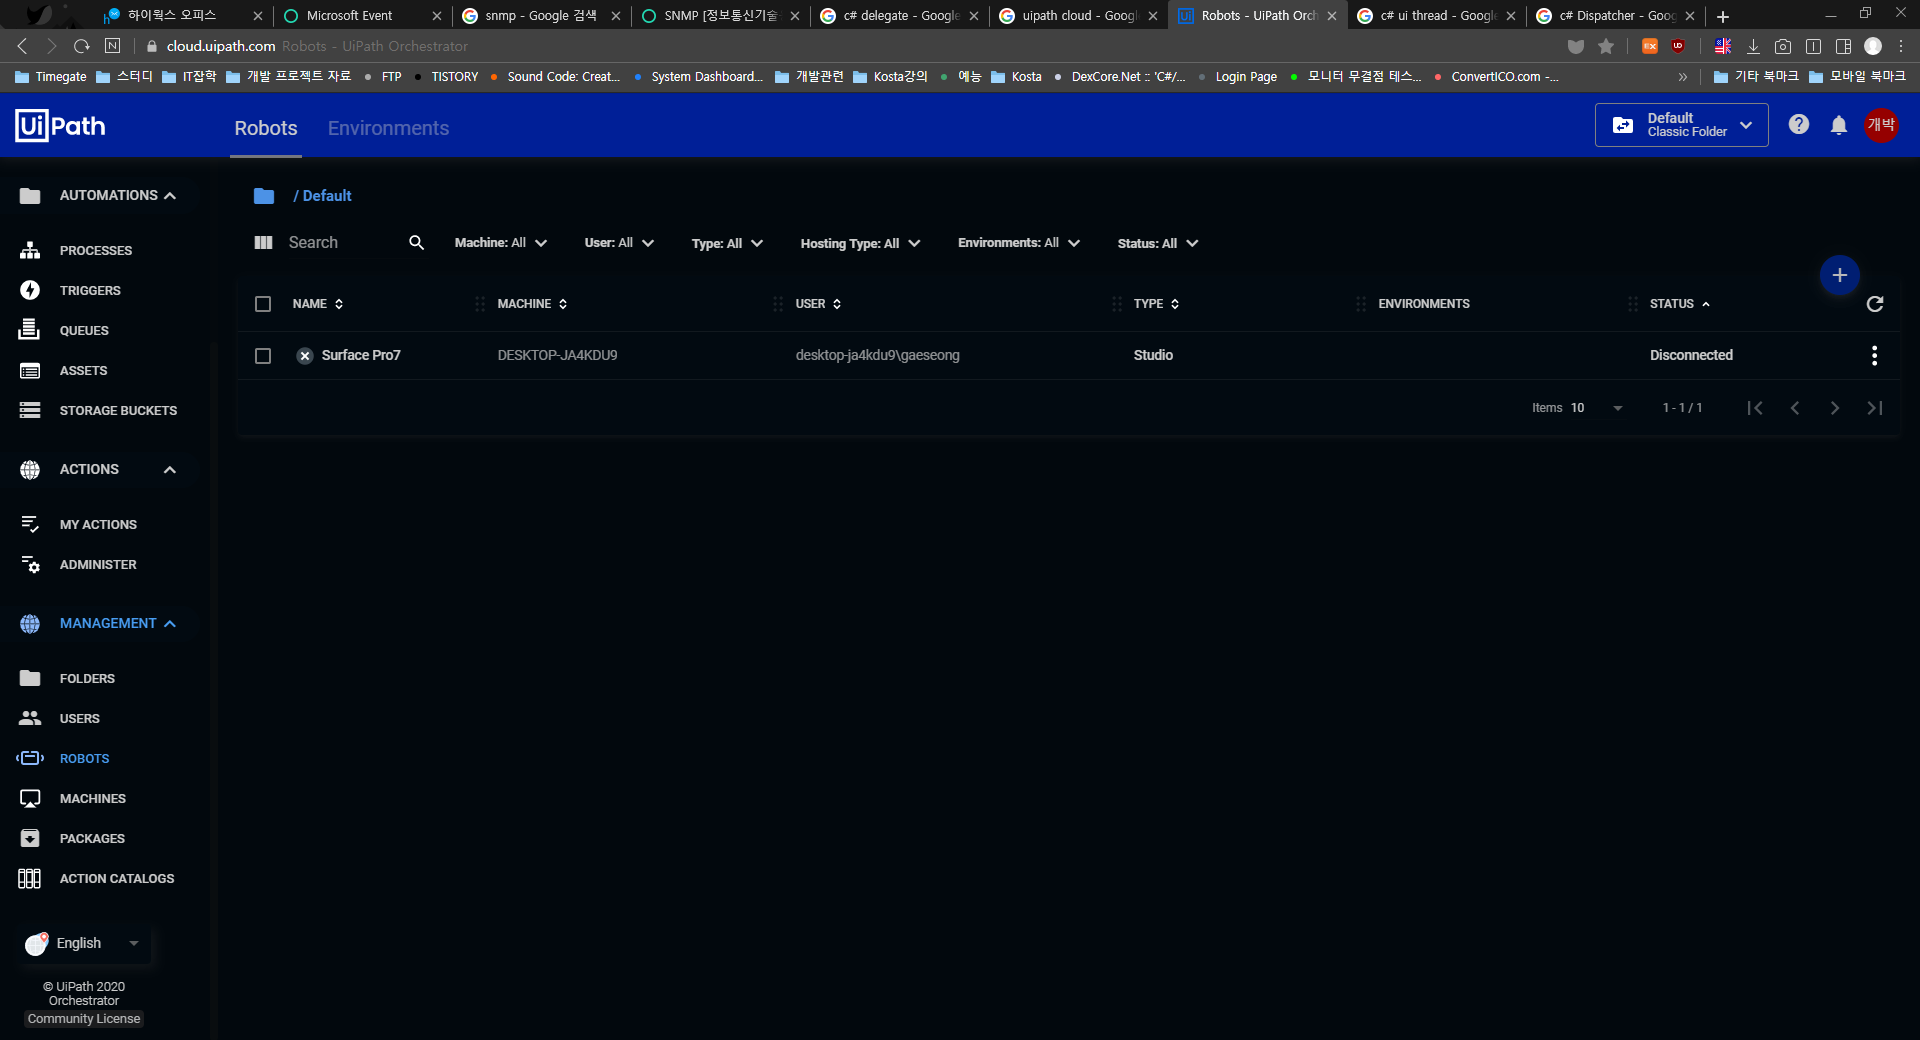This screenshot has width=1920, height=1040.
Task: Open notifications bell
Action: 1838,125
